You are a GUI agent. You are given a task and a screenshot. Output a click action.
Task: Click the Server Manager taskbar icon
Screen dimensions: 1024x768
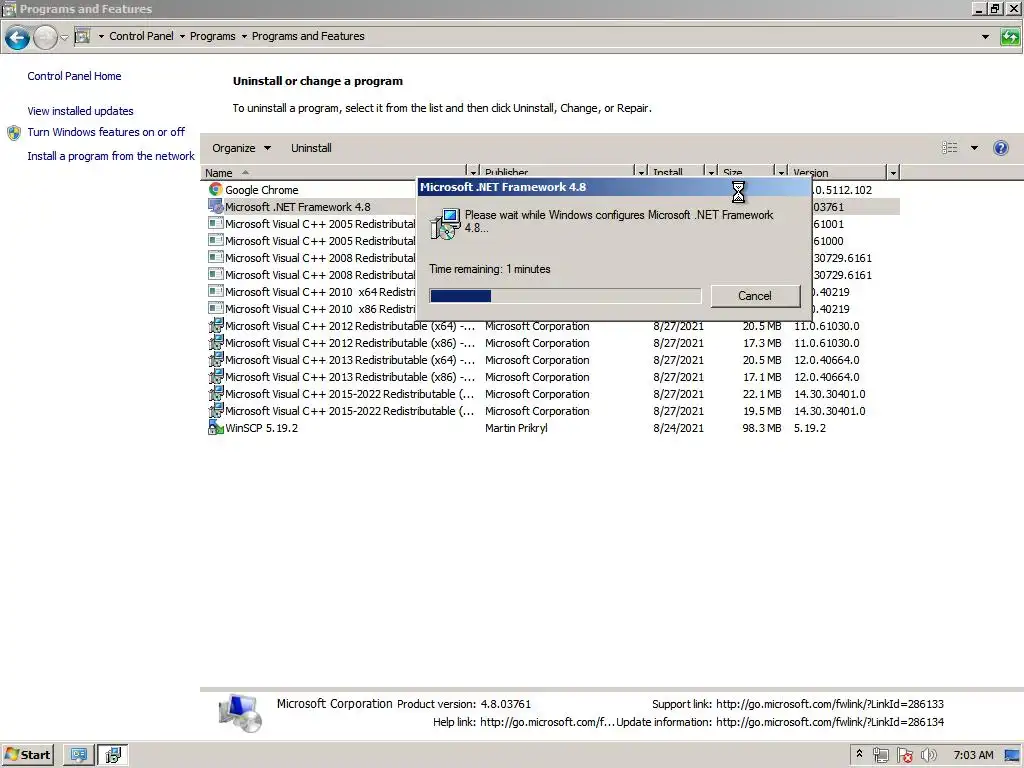[78, 755]
